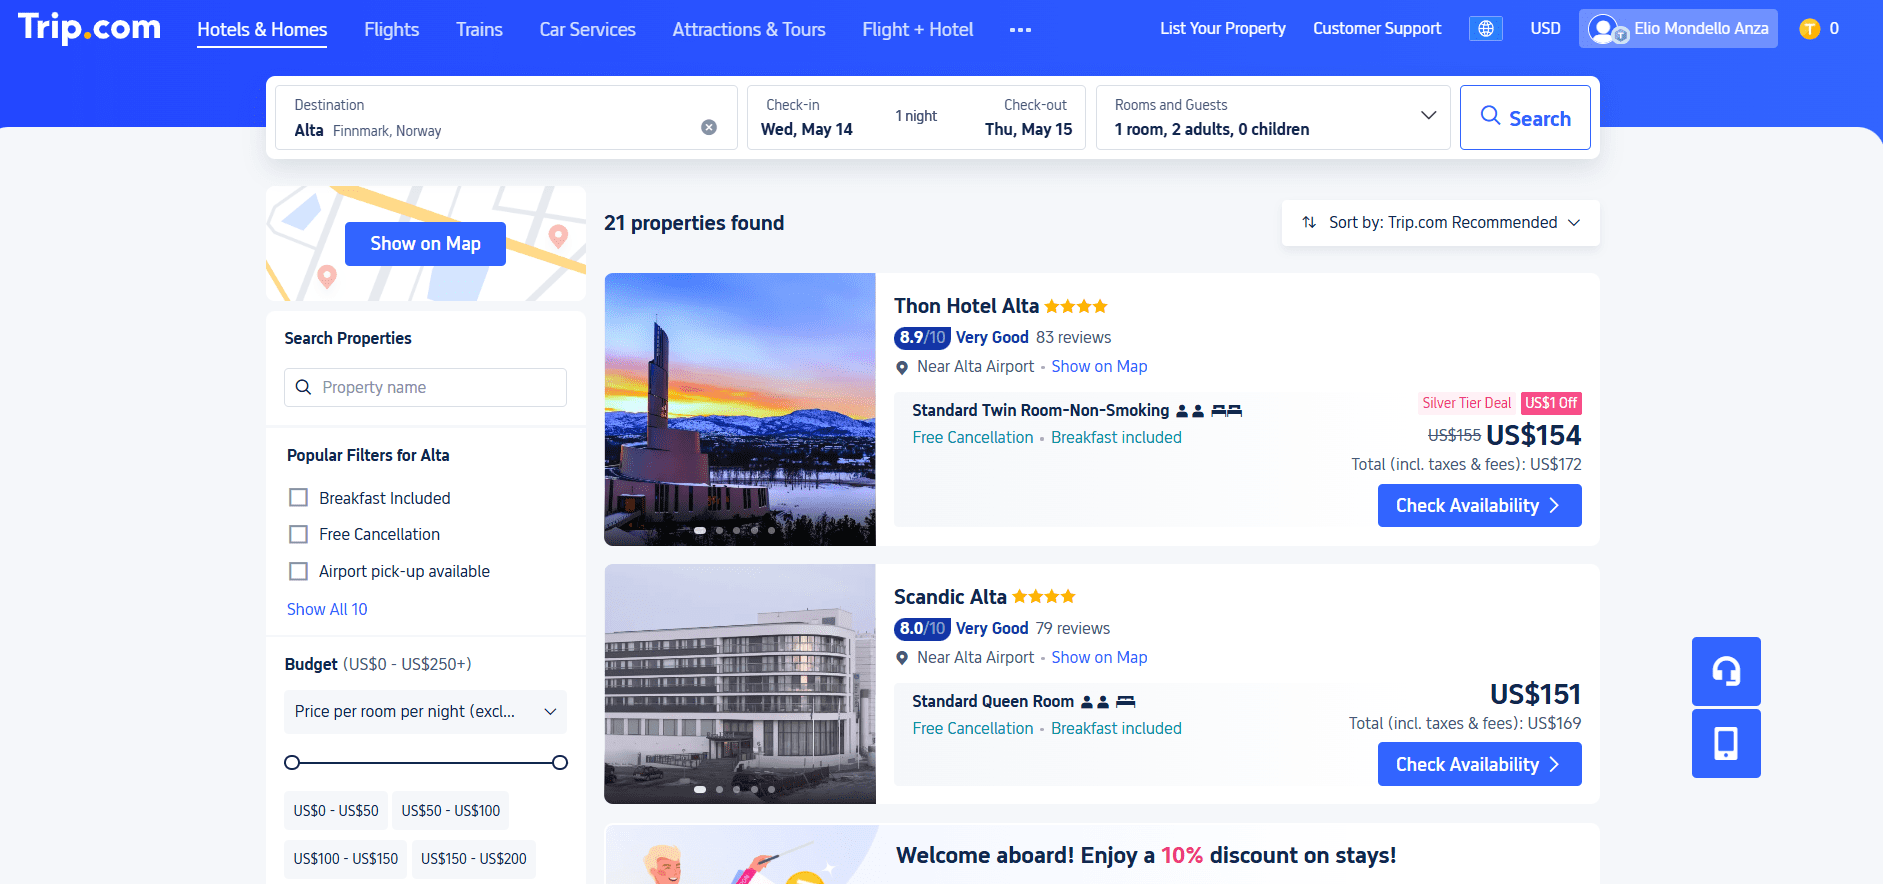The image size is (1883, 884).
Task: Open the Sort by Trip.com Recommended dropdown
Action: [1441, 223]
